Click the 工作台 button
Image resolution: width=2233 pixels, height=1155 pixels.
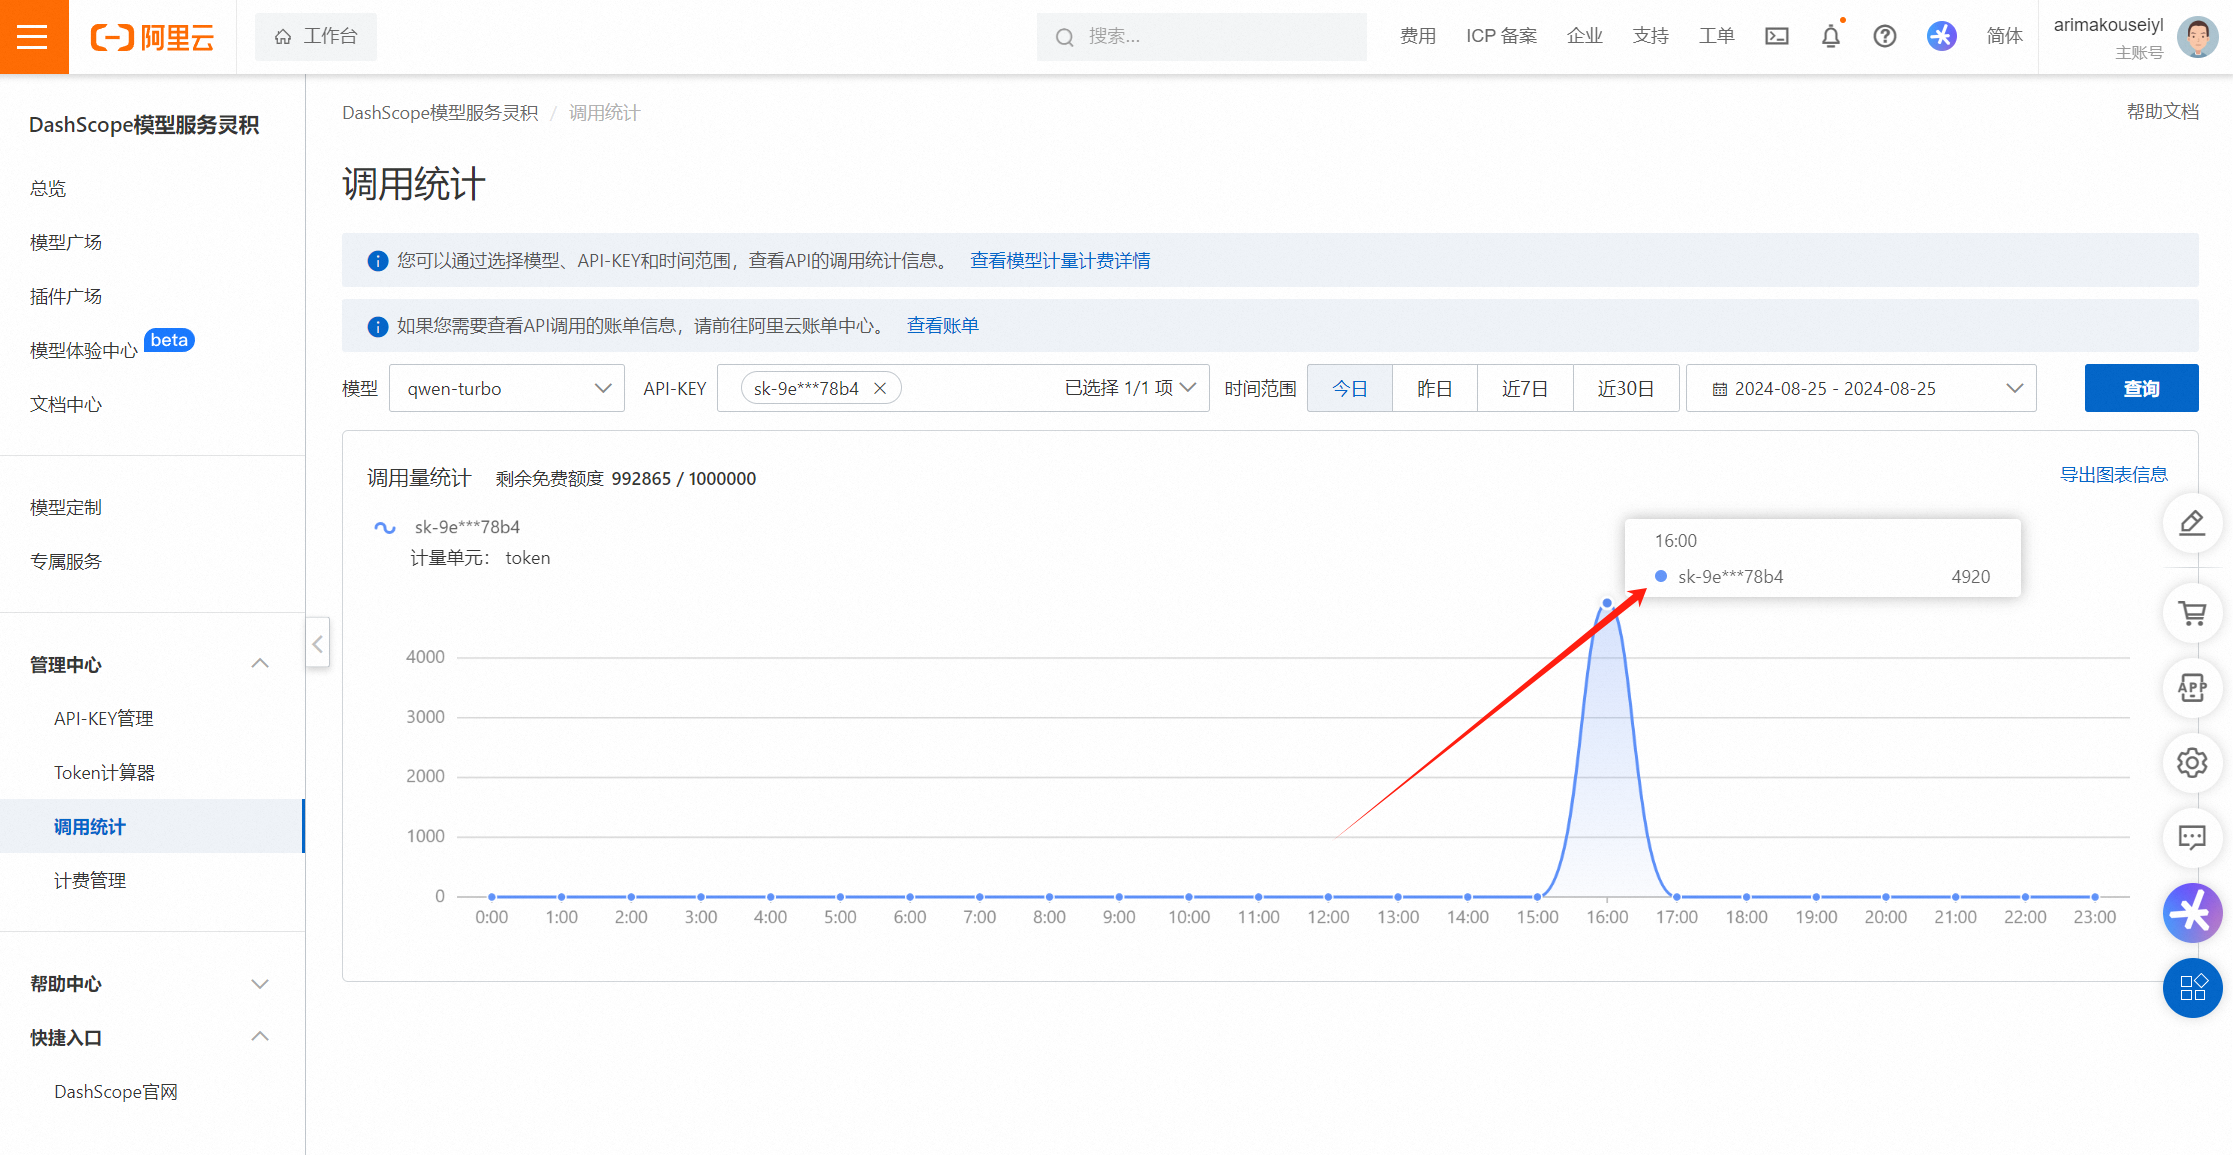click(x=316, y=37)
